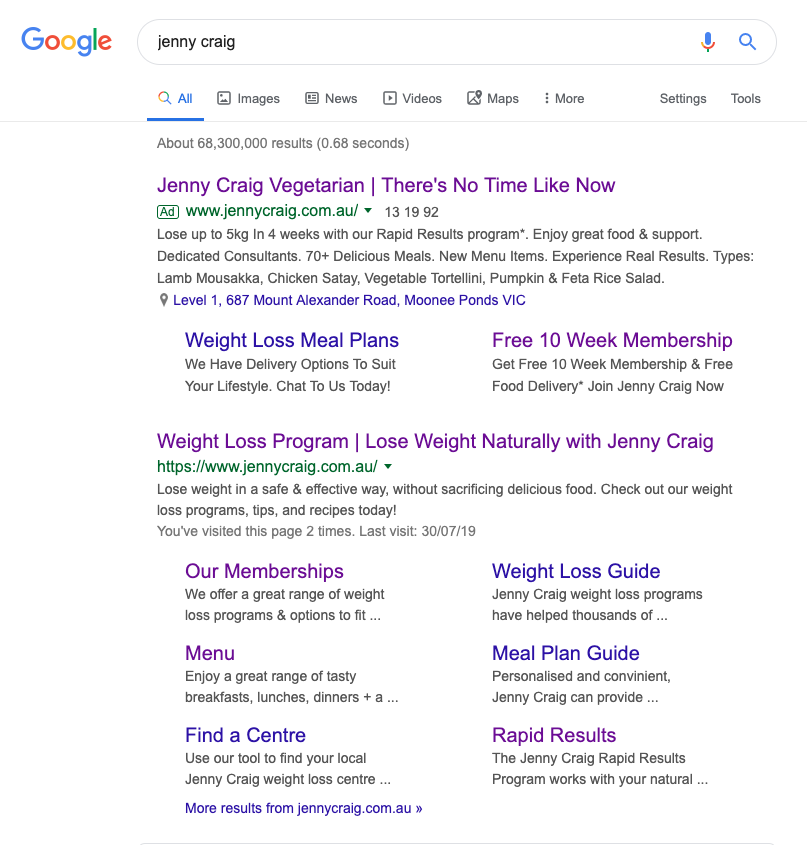Click the green Ad badge
Screen dimensions: 807x845
click(x=168, y=212)
